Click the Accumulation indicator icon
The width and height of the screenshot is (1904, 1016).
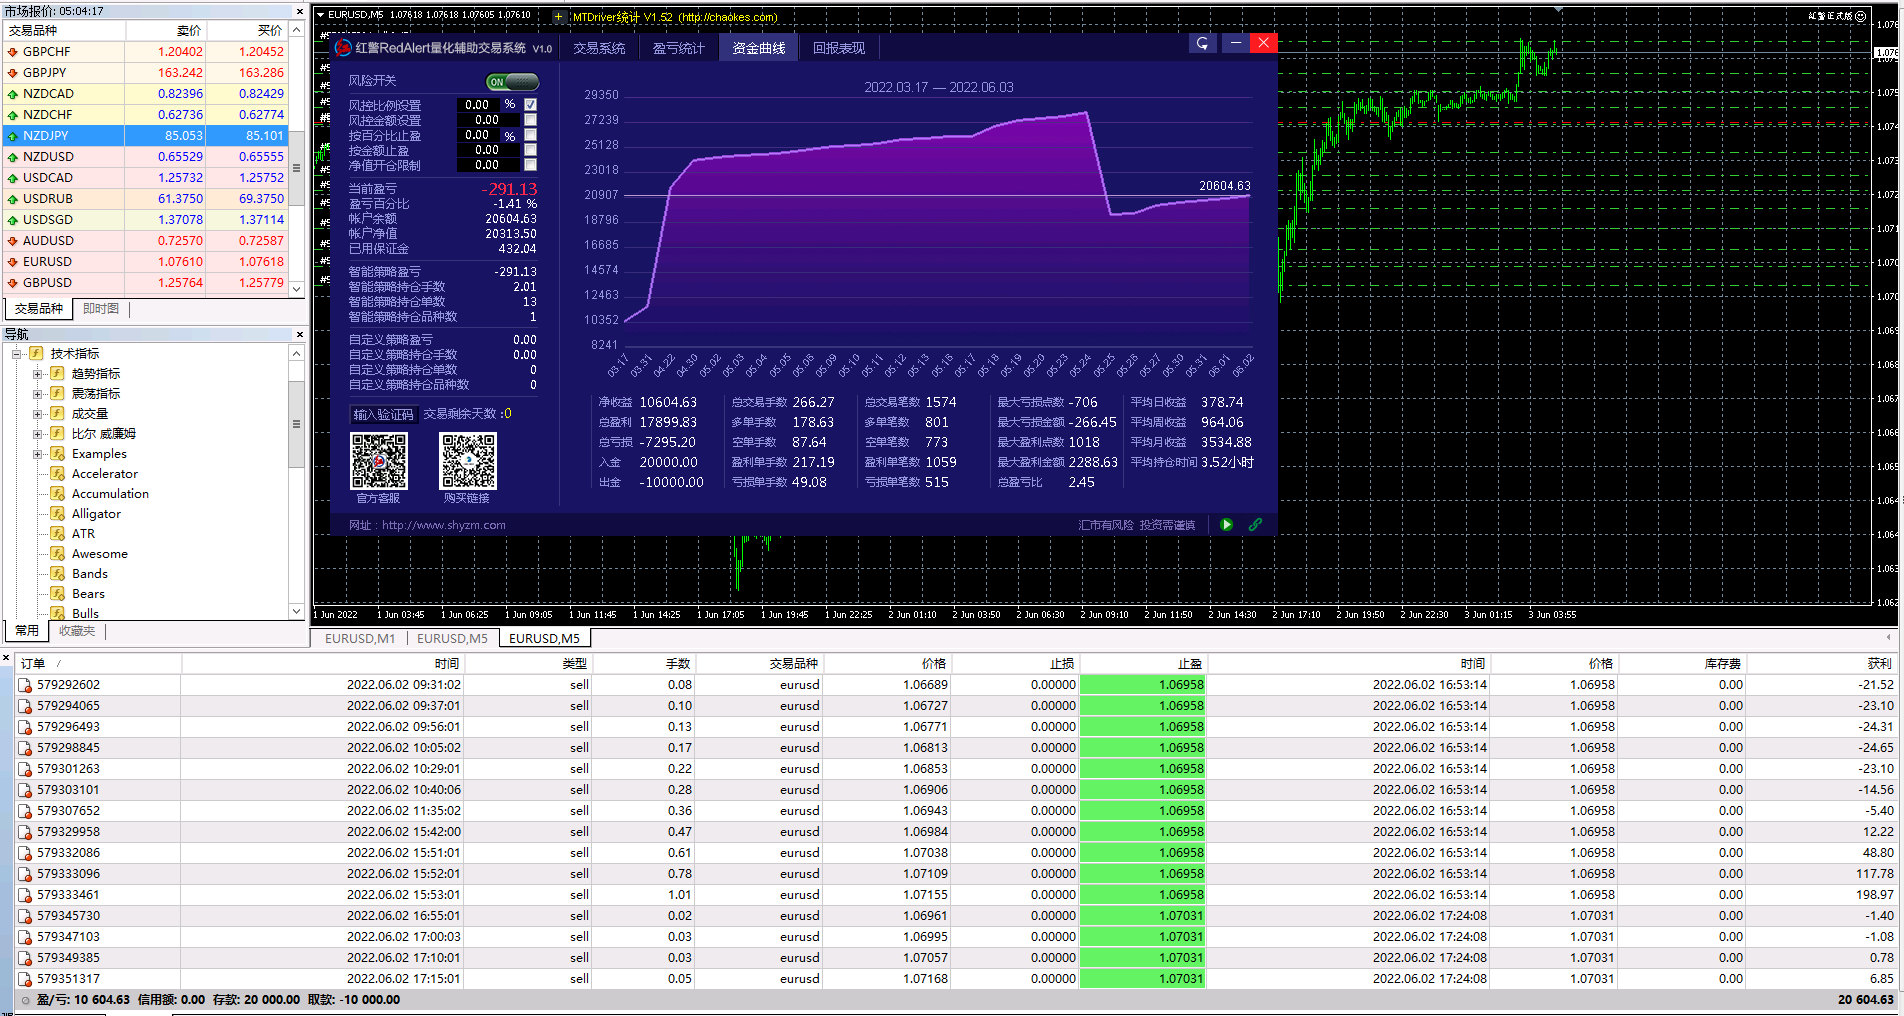coord(58,493)
